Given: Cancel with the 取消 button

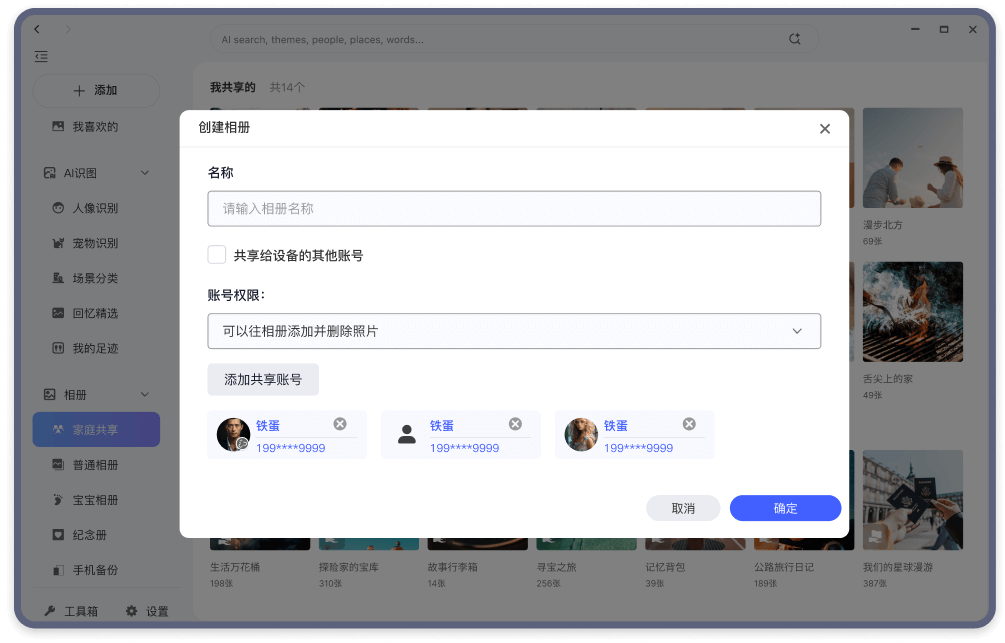Looking at the screenshot, I should tap(683, 508).
